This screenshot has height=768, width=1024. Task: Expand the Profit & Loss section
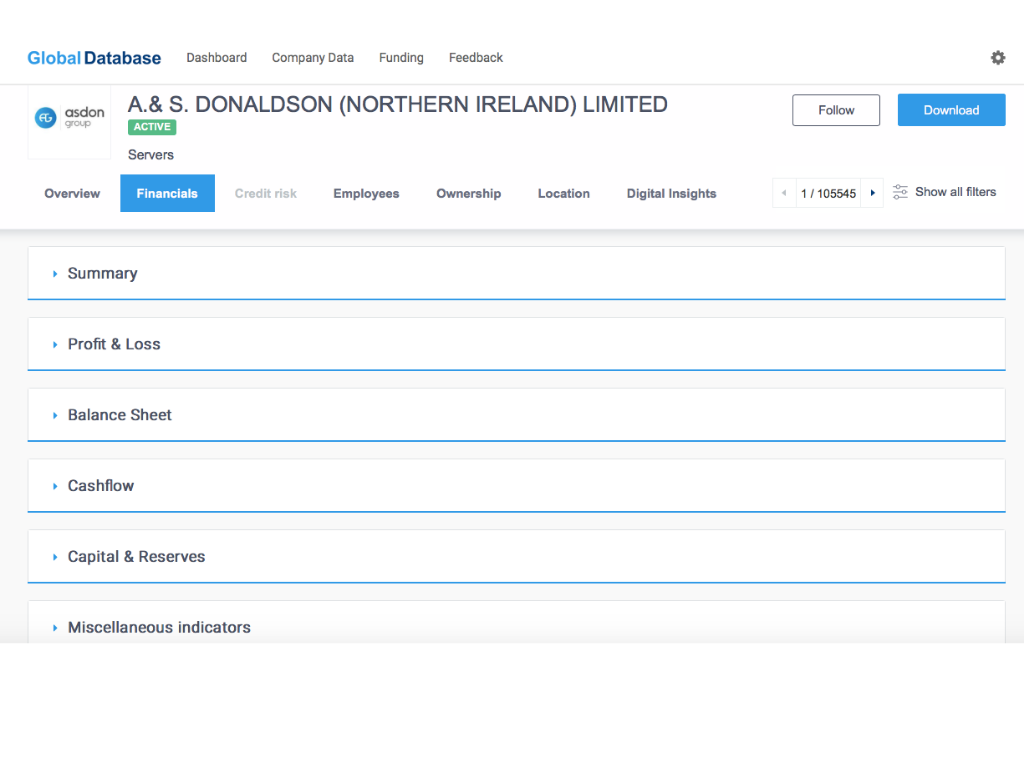pyautogui.click(x=113, y=344)
